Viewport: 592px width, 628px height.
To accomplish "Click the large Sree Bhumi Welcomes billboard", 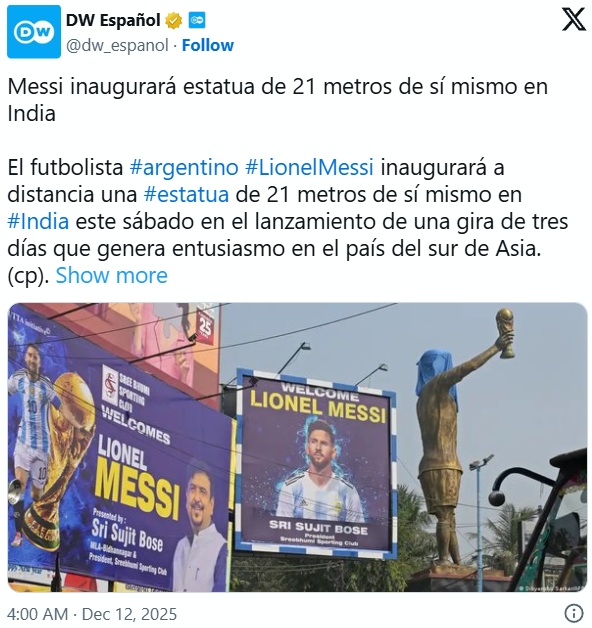I will pos(119,450).
